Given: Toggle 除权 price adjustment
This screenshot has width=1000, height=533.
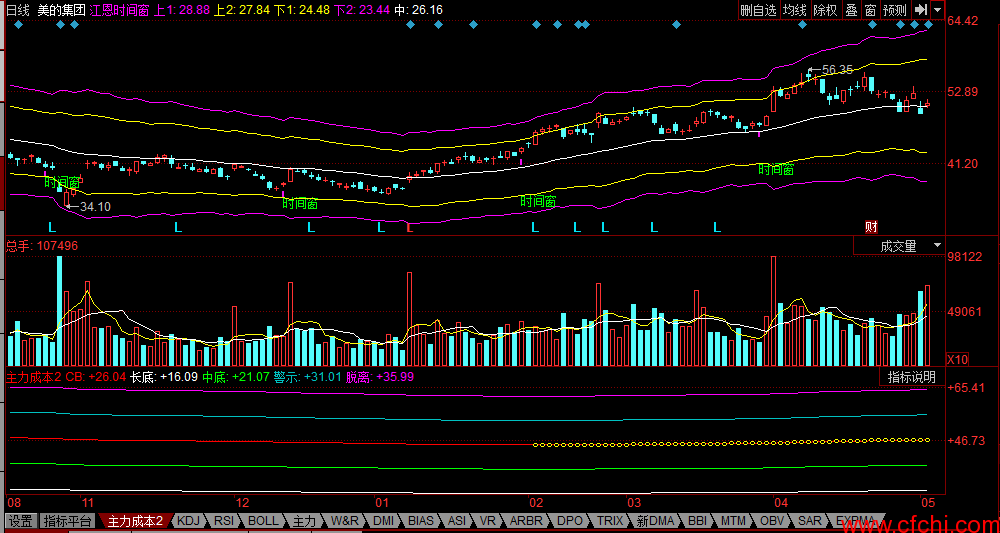Looking at the screenshot, I should [826, 10].
